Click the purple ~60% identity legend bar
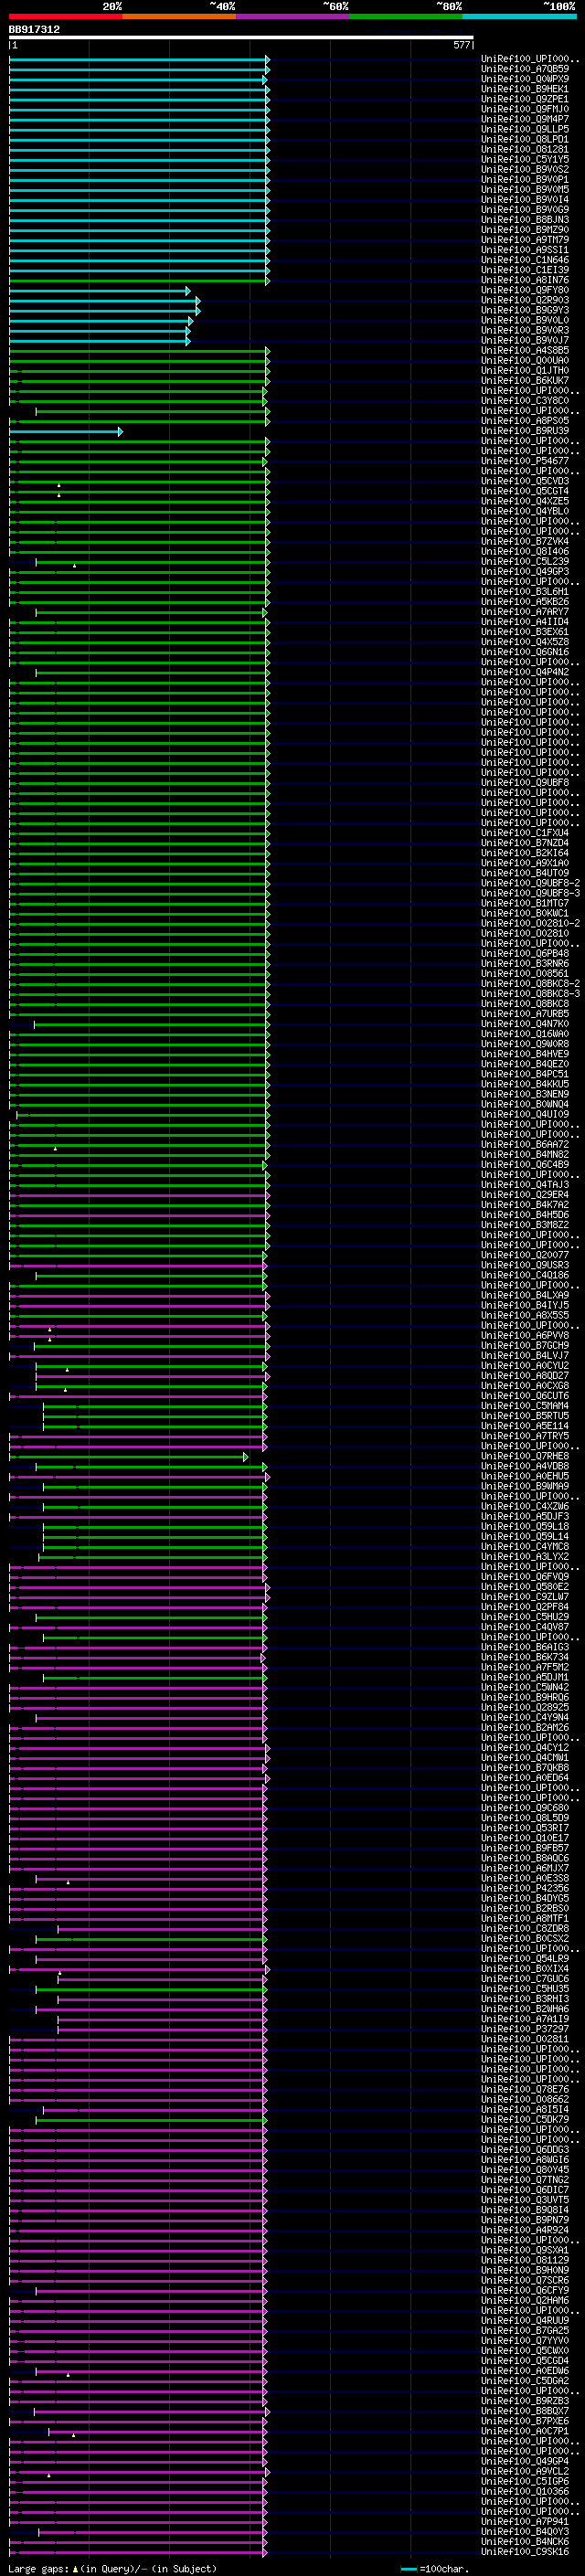 [293, 16]
